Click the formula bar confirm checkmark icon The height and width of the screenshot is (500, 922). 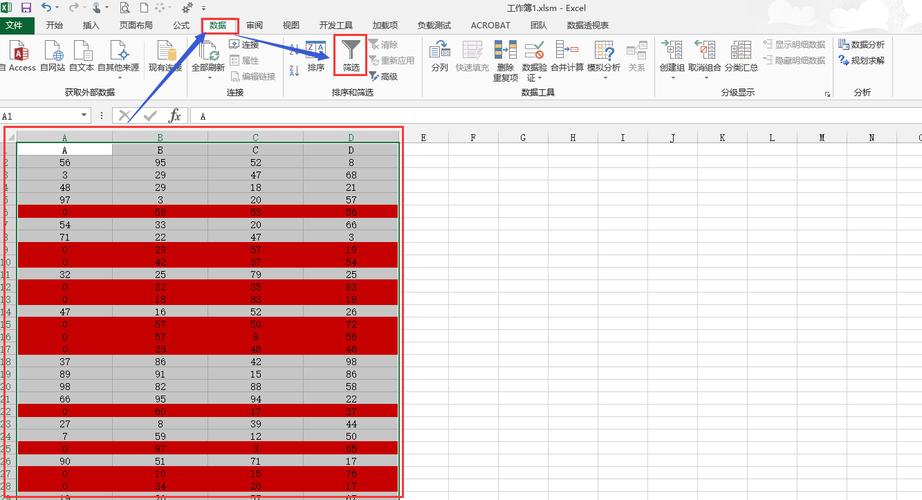(x=150, y=116)
